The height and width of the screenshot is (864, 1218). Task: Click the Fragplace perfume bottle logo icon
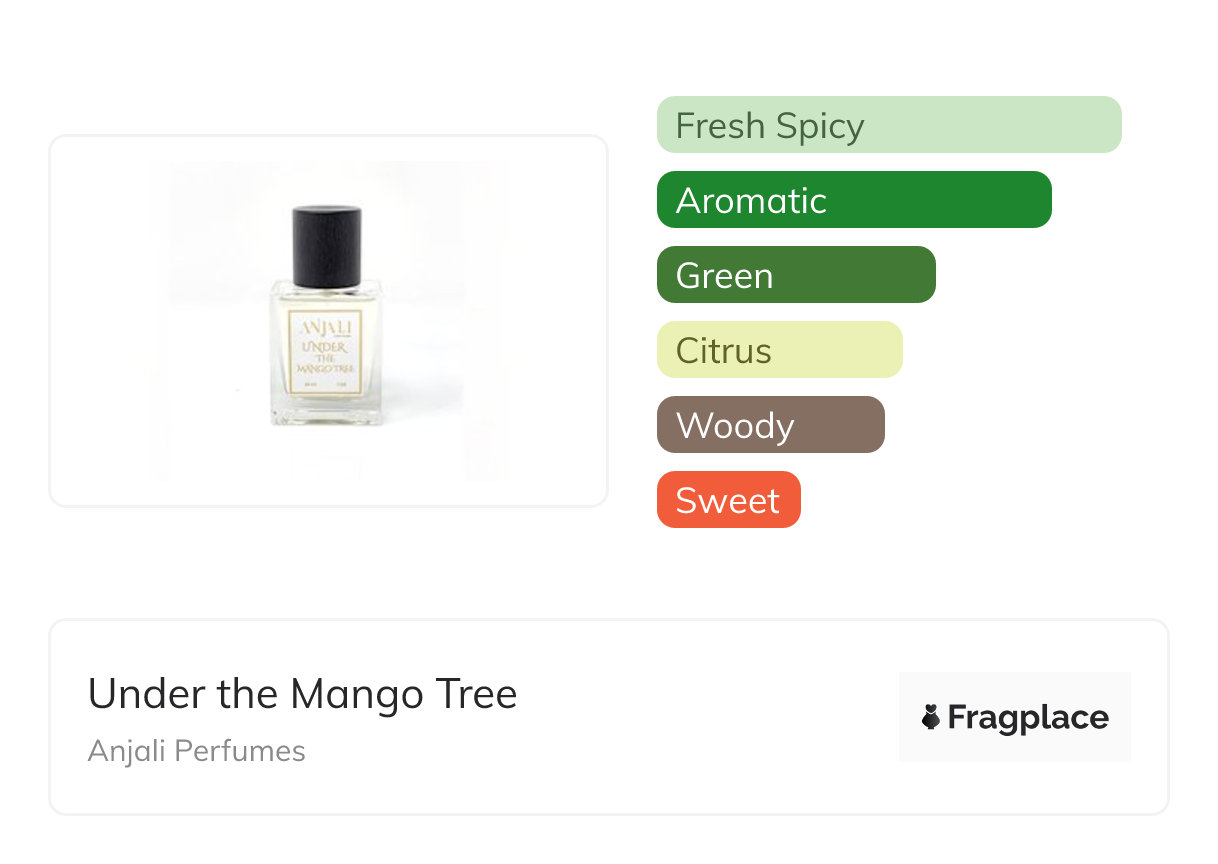pos(931,717)
